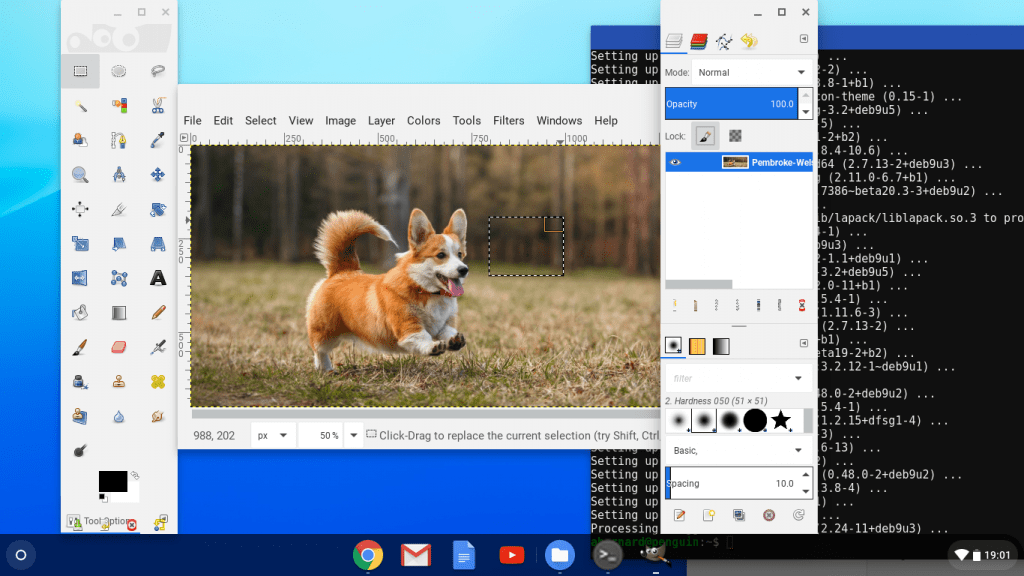This screenshot has height=576, width=1024.
Task: Click the Color Picker eyedropper tool
Action: pyautogui.click(x=157, y=140)
